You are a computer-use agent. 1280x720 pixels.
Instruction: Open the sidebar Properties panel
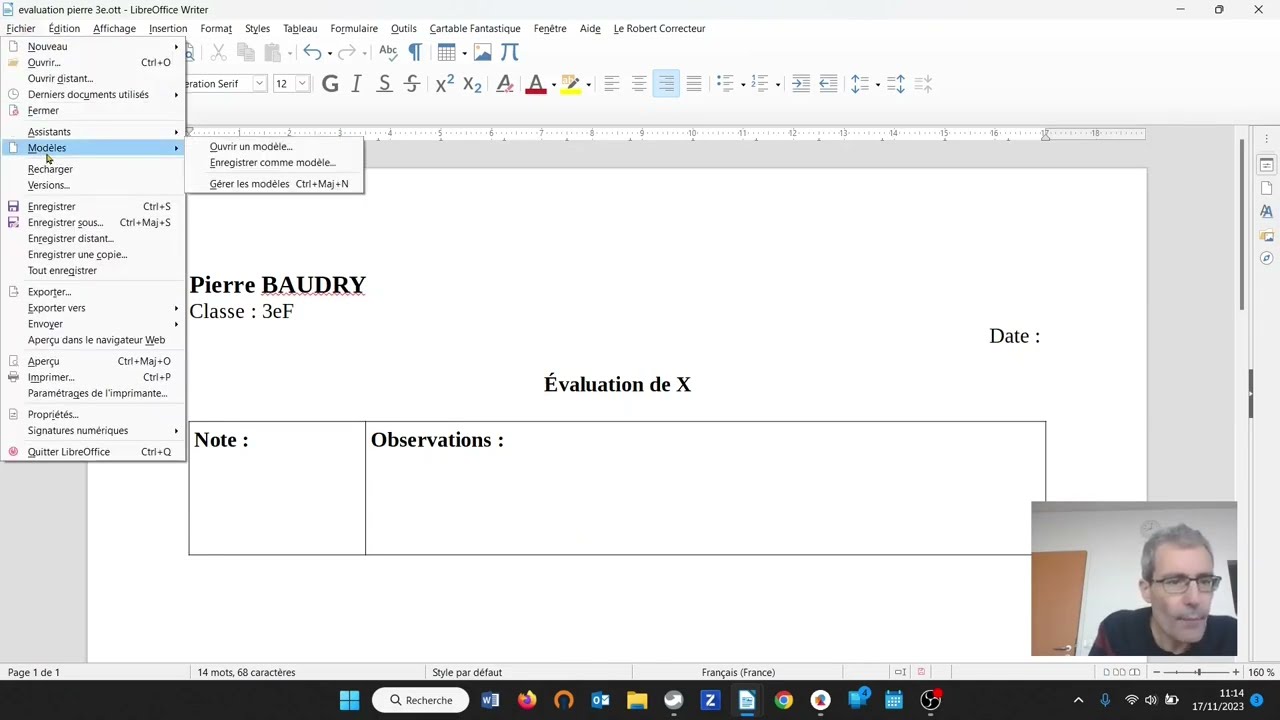click(x=1266, y=164)
